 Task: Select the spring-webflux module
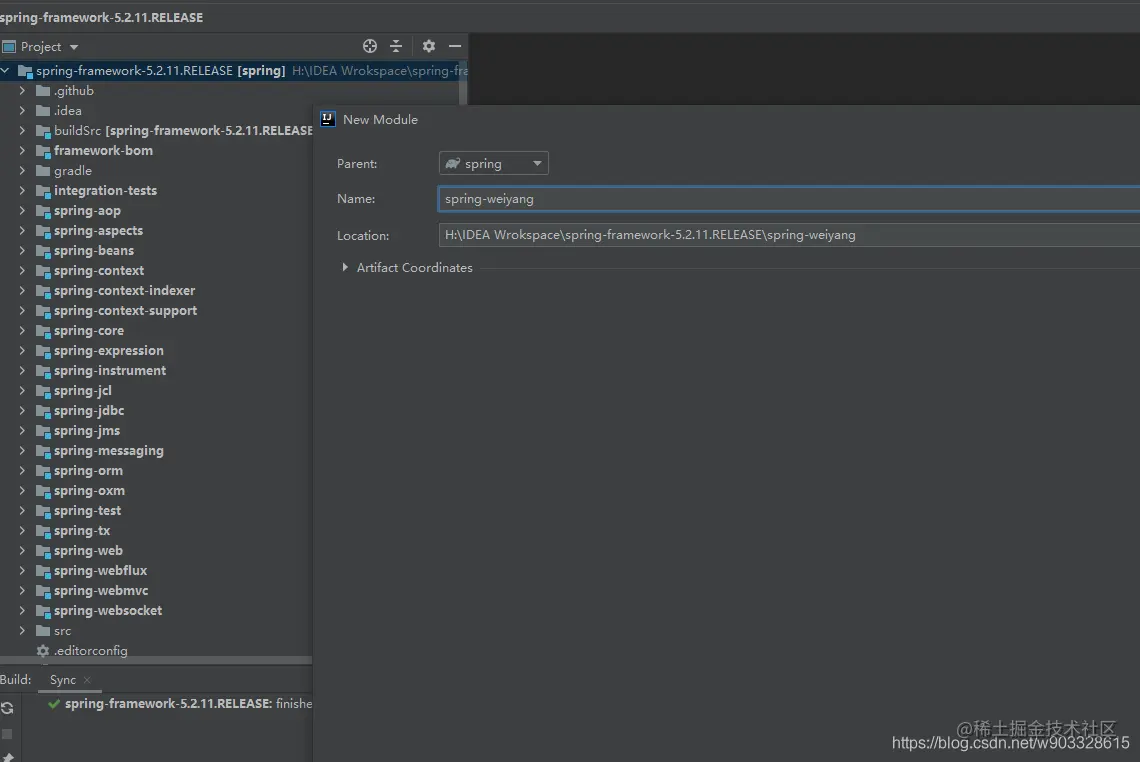[100, 571]
